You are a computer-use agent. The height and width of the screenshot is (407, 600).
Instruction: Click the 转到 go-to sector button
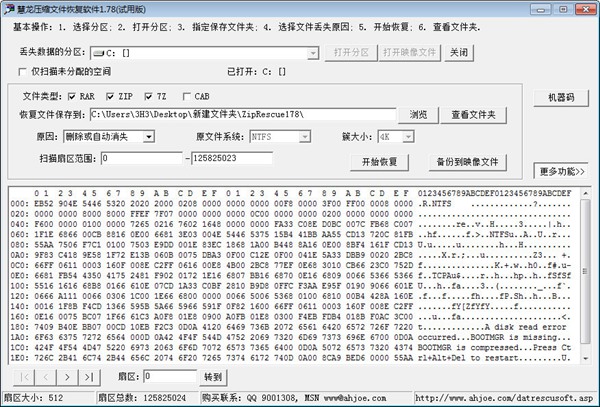(213, 378)
